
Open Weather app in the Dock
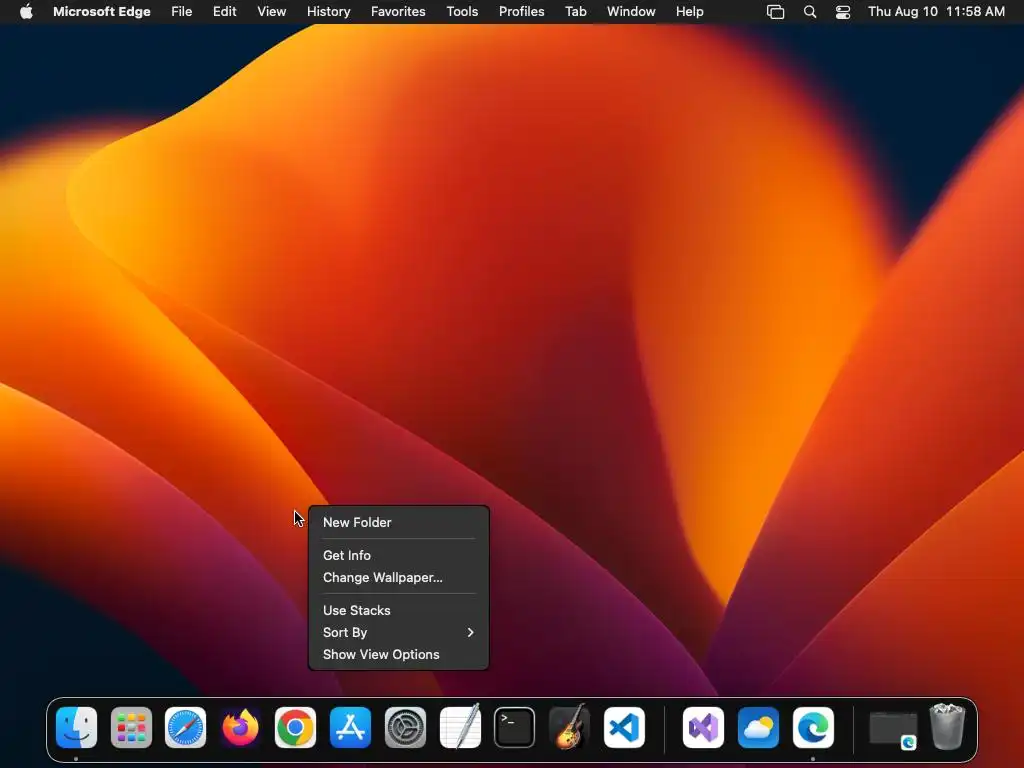coord(758,728)
